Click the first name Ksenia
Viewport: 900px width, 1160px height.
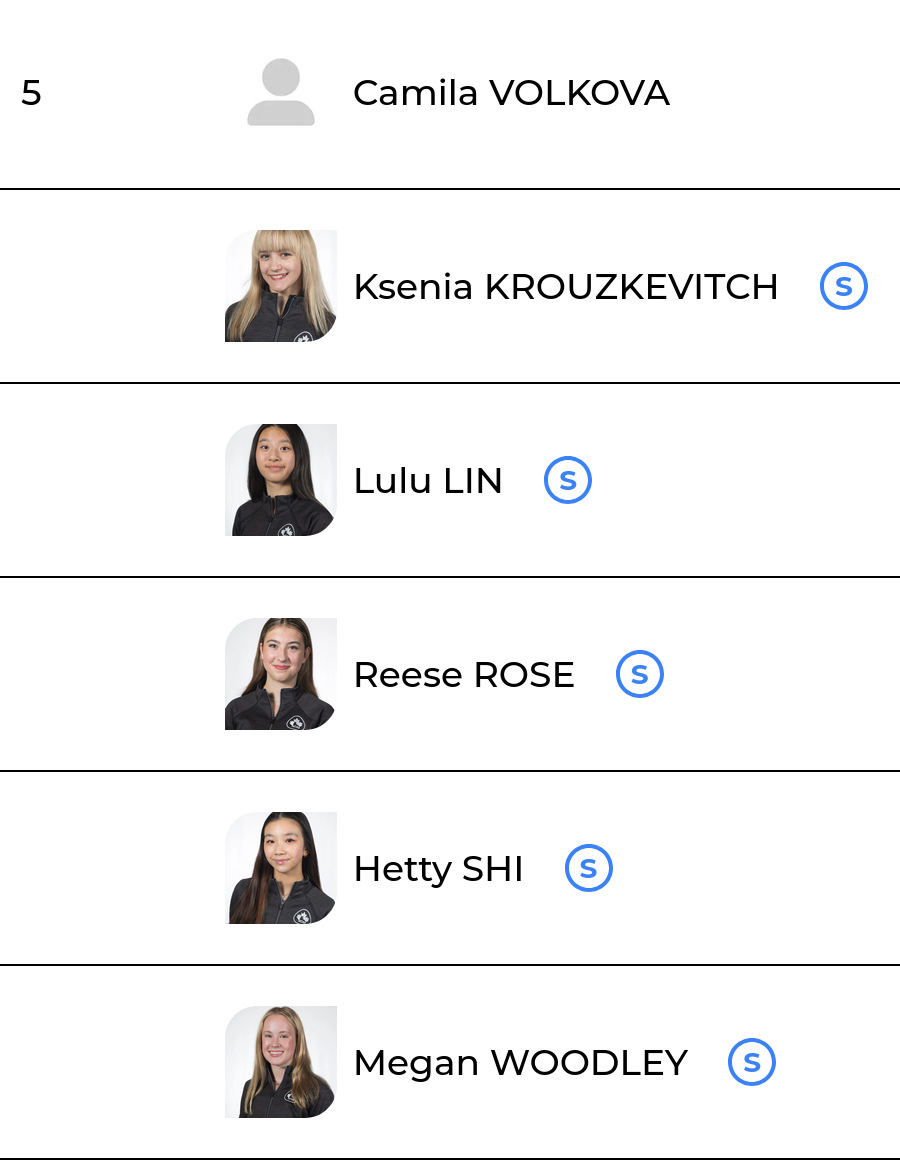[413, 287]
